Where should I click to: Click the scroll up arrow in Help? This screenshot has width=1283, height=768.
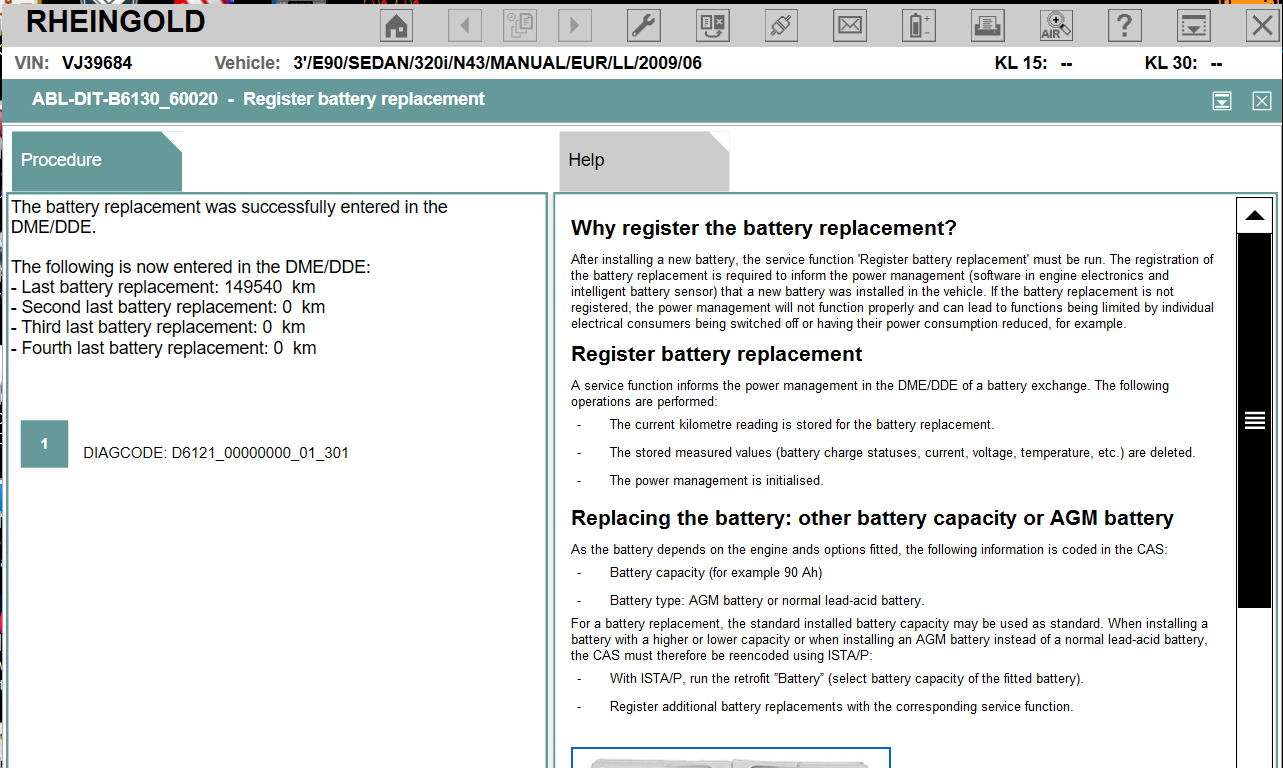(1254, 215)
